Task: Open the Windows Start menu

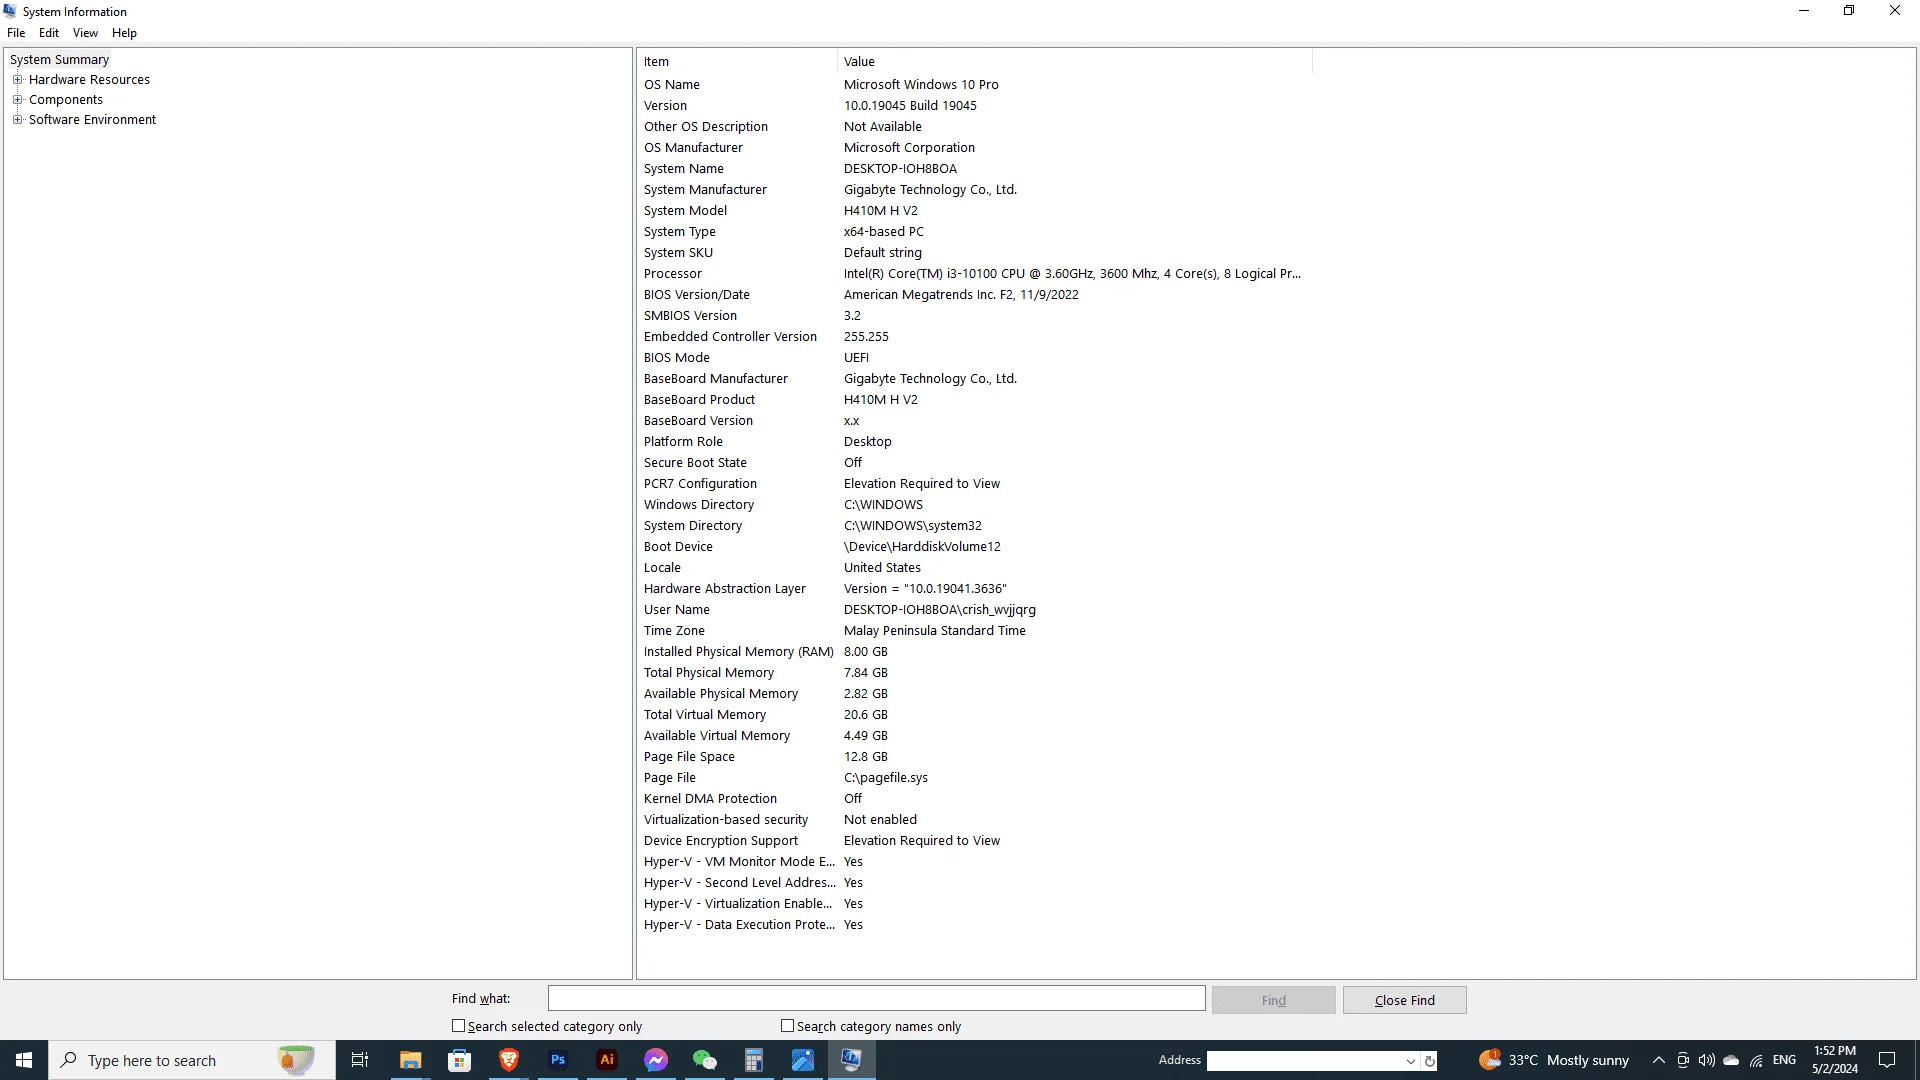Action: 24,1060
